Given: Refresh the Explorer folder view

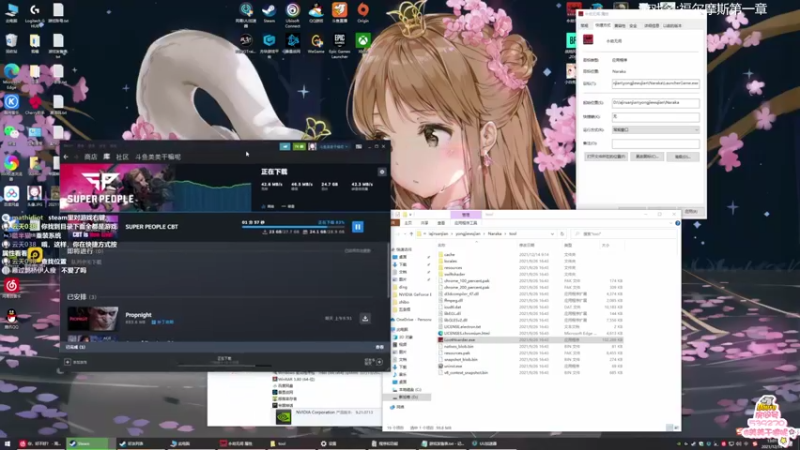Looking at the screenshot, I should point(562,234).
